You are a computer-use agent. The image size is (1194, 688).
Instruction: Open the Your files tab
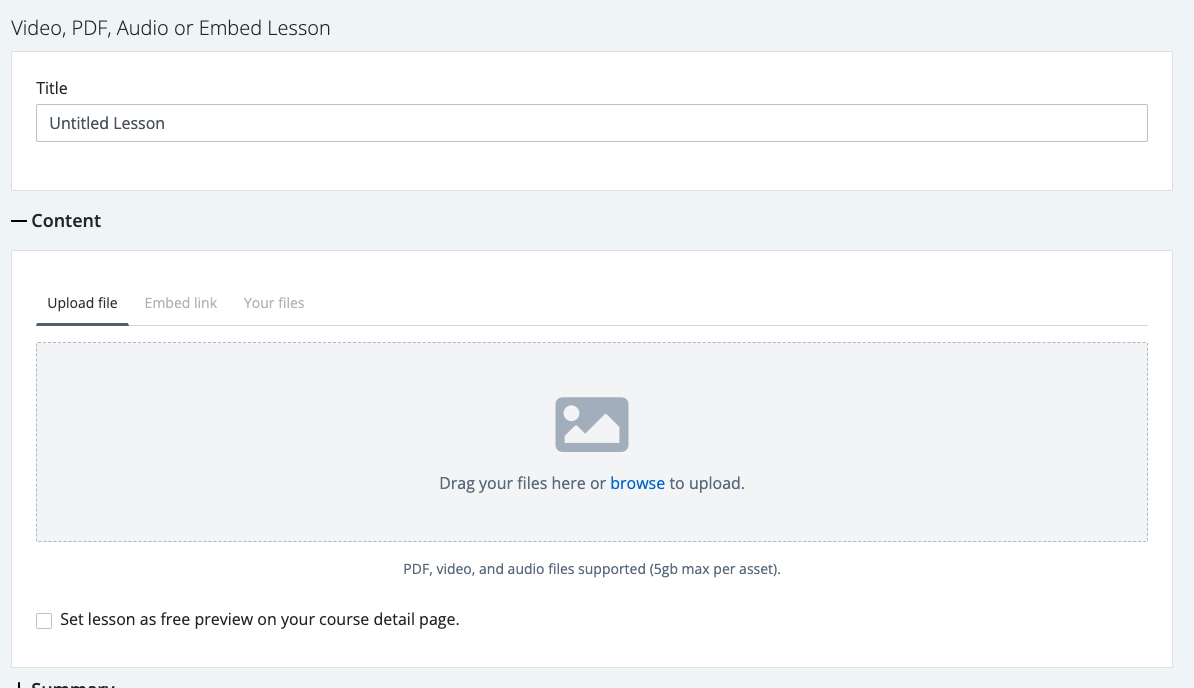tap(274, 302)
